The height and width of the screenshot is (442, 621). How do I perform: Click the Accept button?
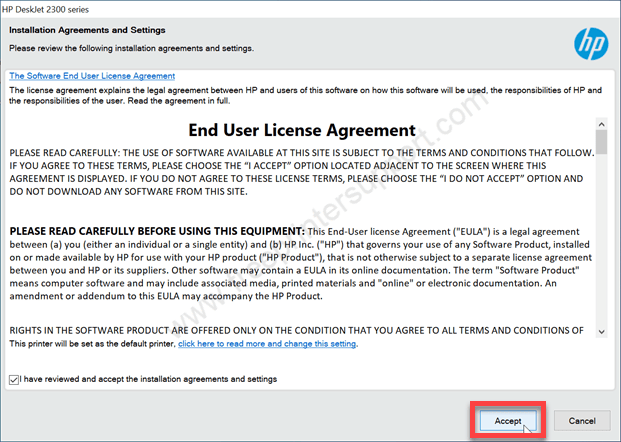[x=508, y=421]
